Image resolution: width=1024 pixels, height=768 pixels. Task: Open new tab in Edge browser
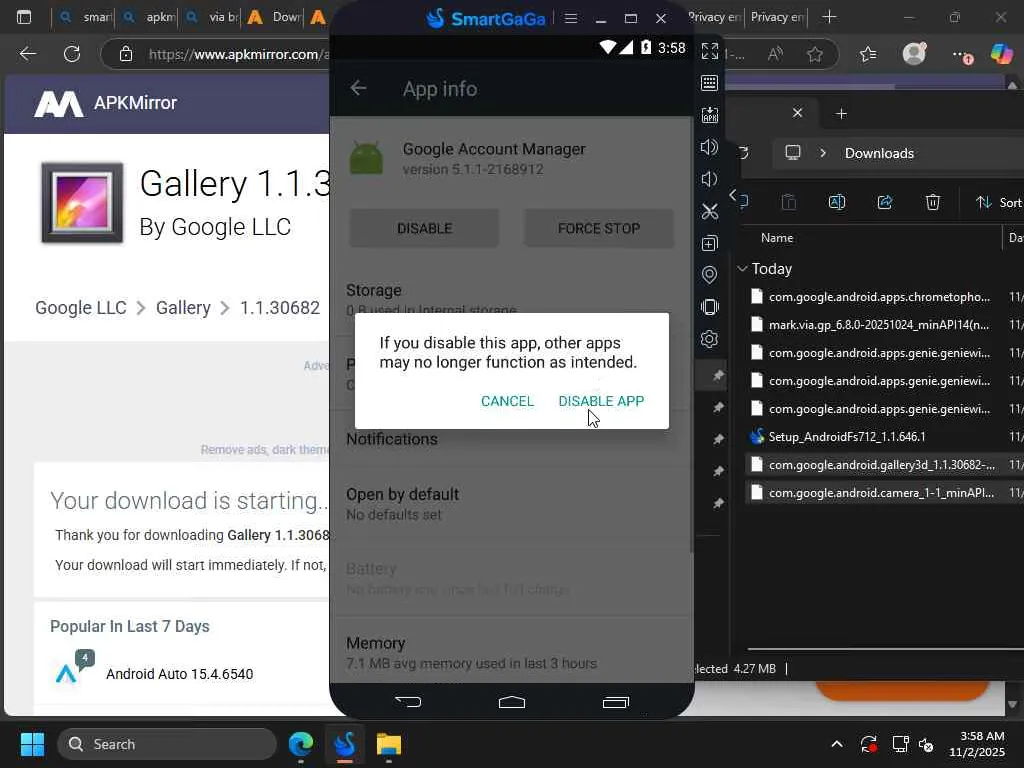(829, 17)
